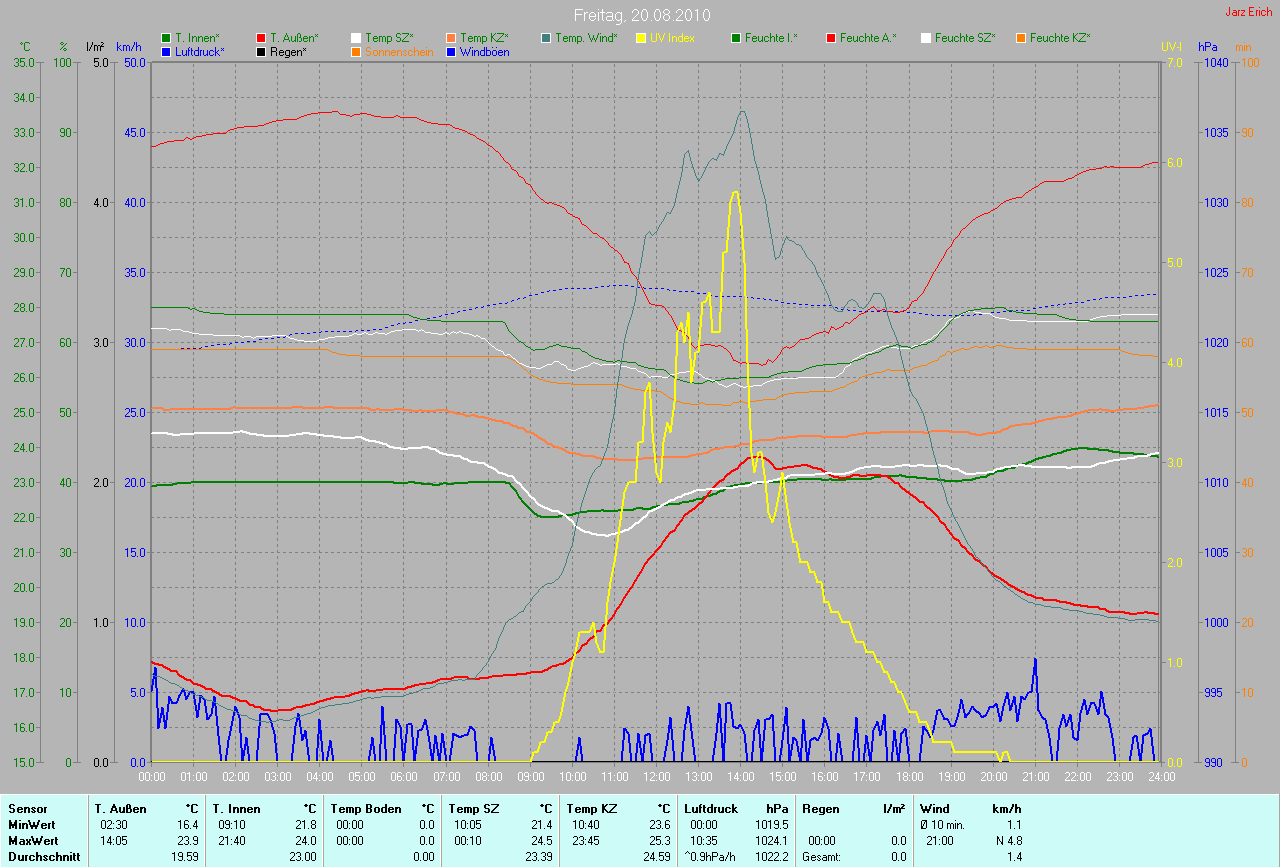Click the teal Temp. Wind legend square
The height and width of the screenshot is (867, 1280).
546,38
